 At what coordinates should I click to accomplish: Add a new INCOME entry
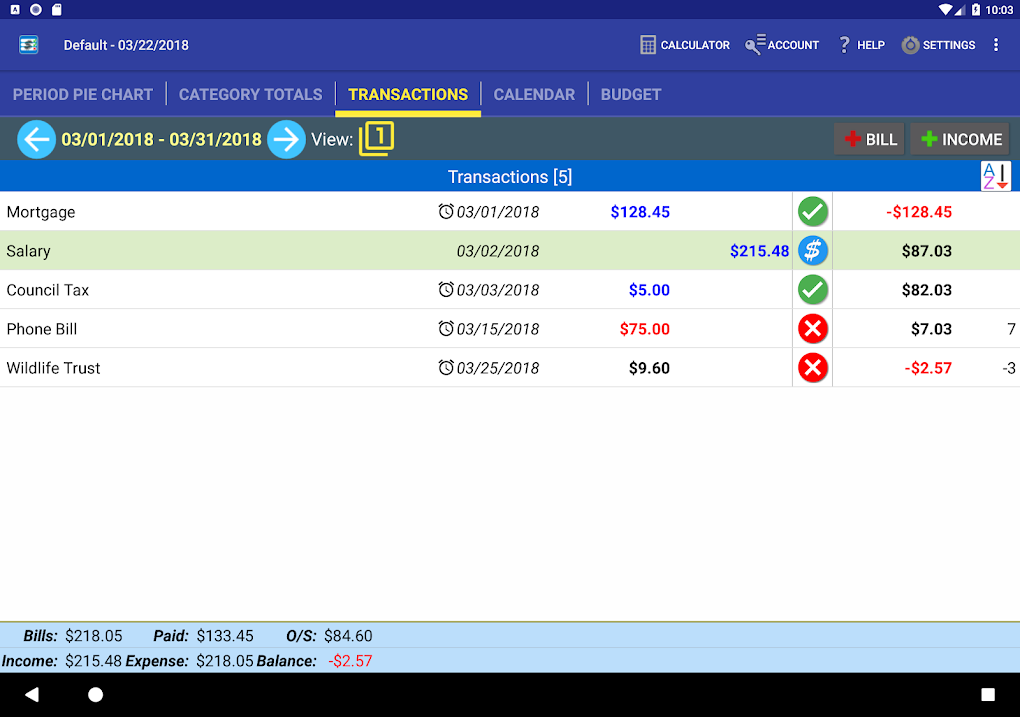coord(959,139)
